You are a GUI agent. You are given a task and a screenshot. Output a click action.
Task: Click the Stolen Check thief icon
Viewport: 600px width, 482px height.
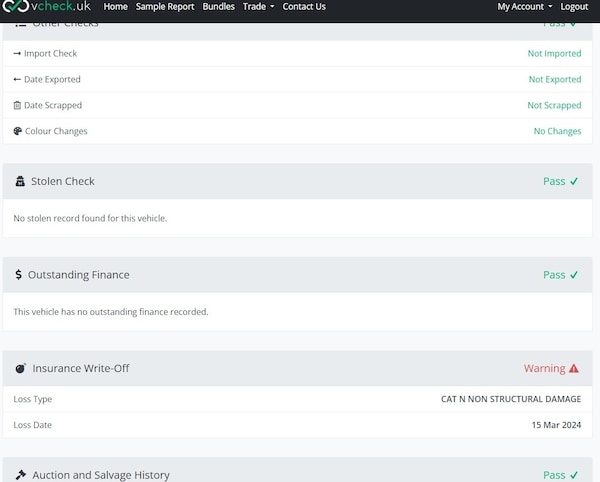coord(20,181)
